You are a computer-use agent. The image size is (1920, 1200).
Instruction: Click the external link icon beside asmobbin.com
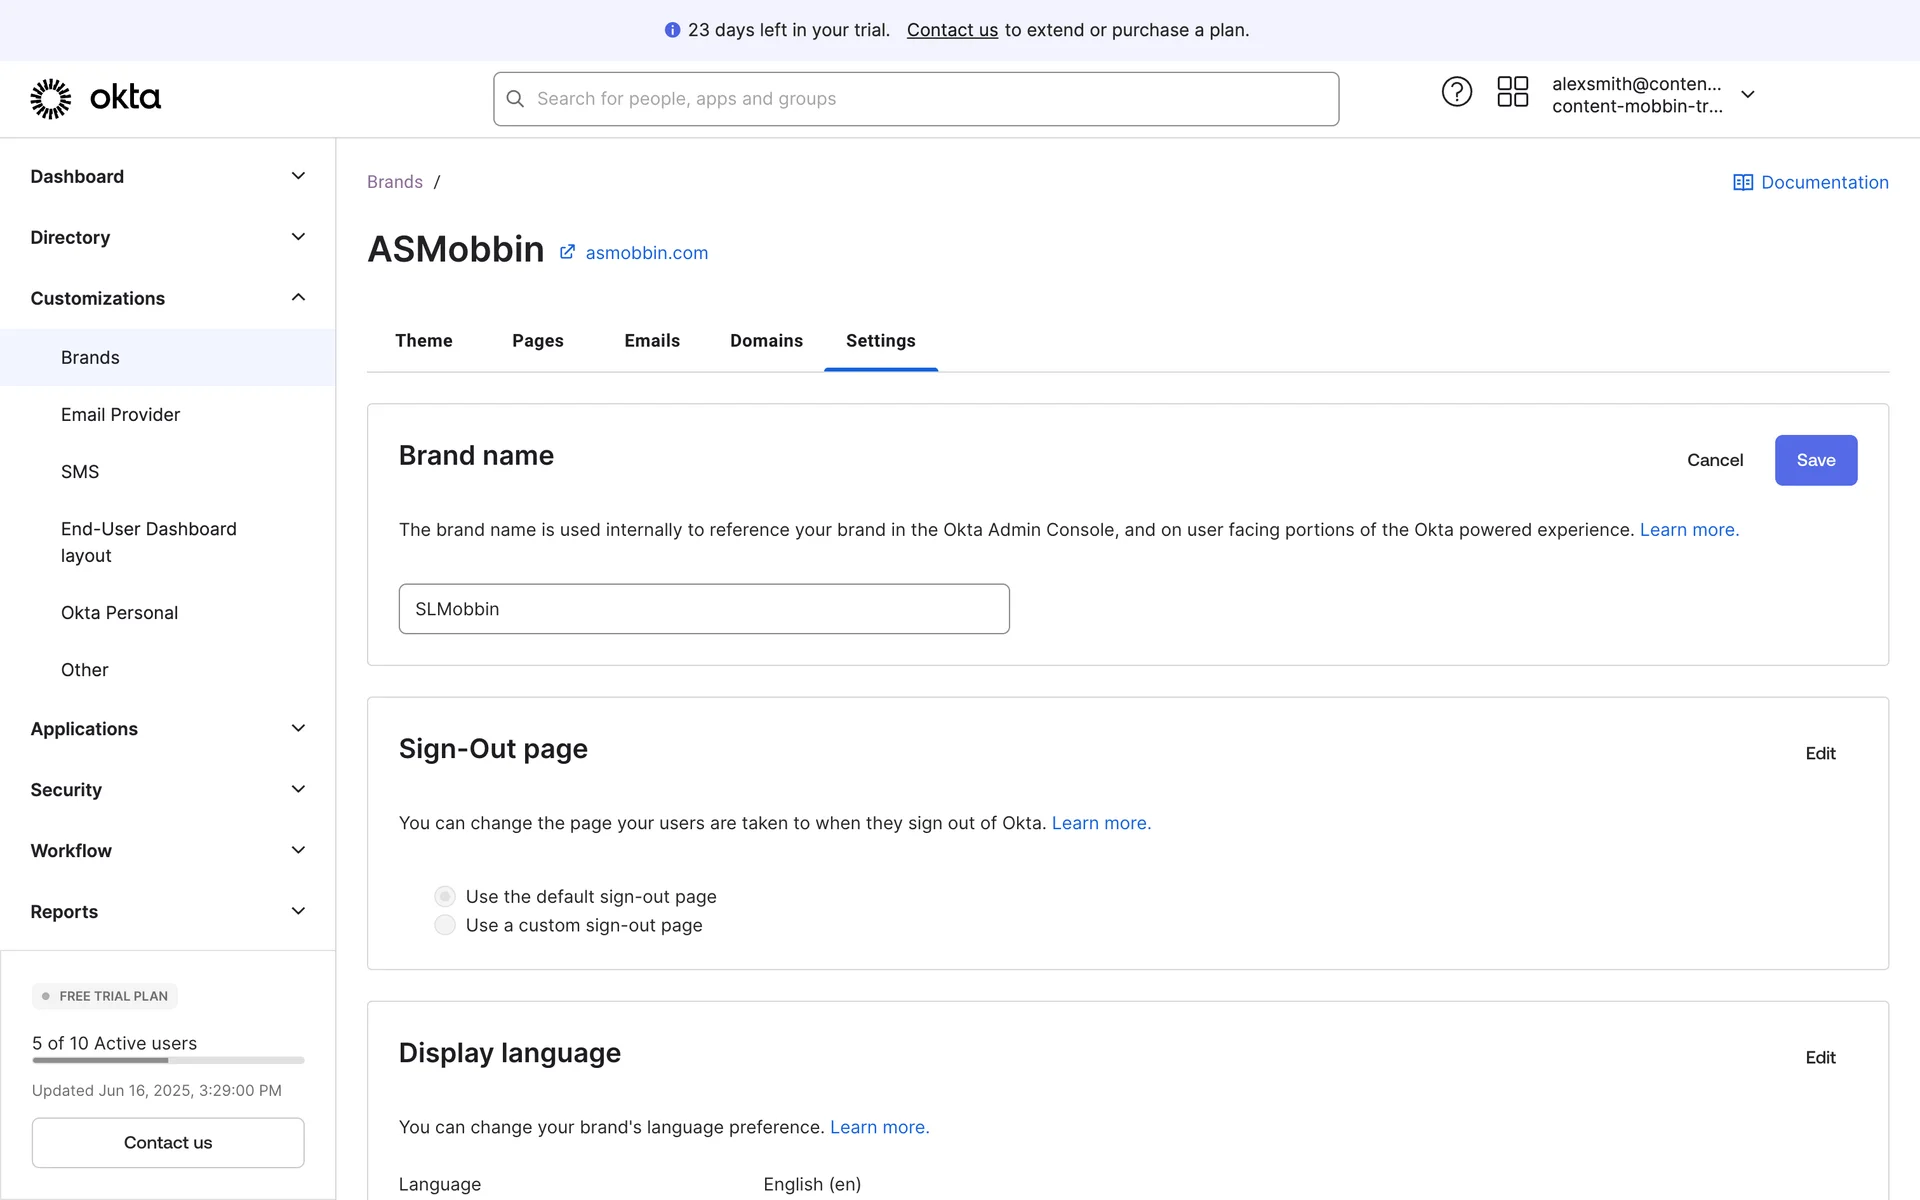(x=567, y=252)
